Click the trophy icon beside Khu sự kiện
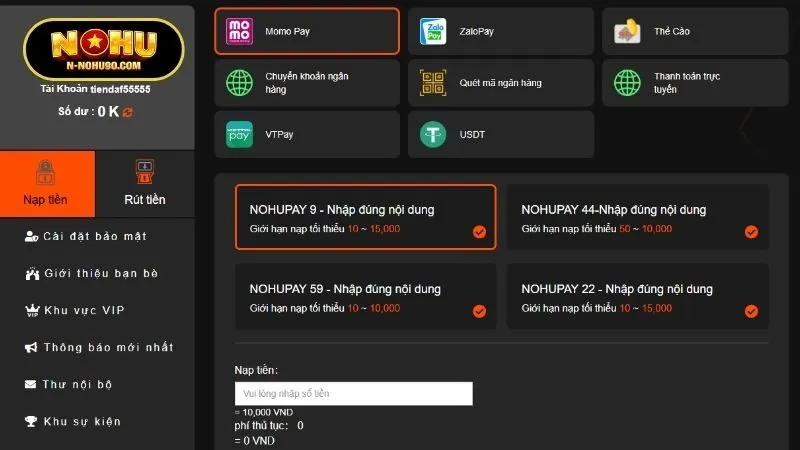Image resolution: width=800 pixels, height=450 pixels. 31,421
